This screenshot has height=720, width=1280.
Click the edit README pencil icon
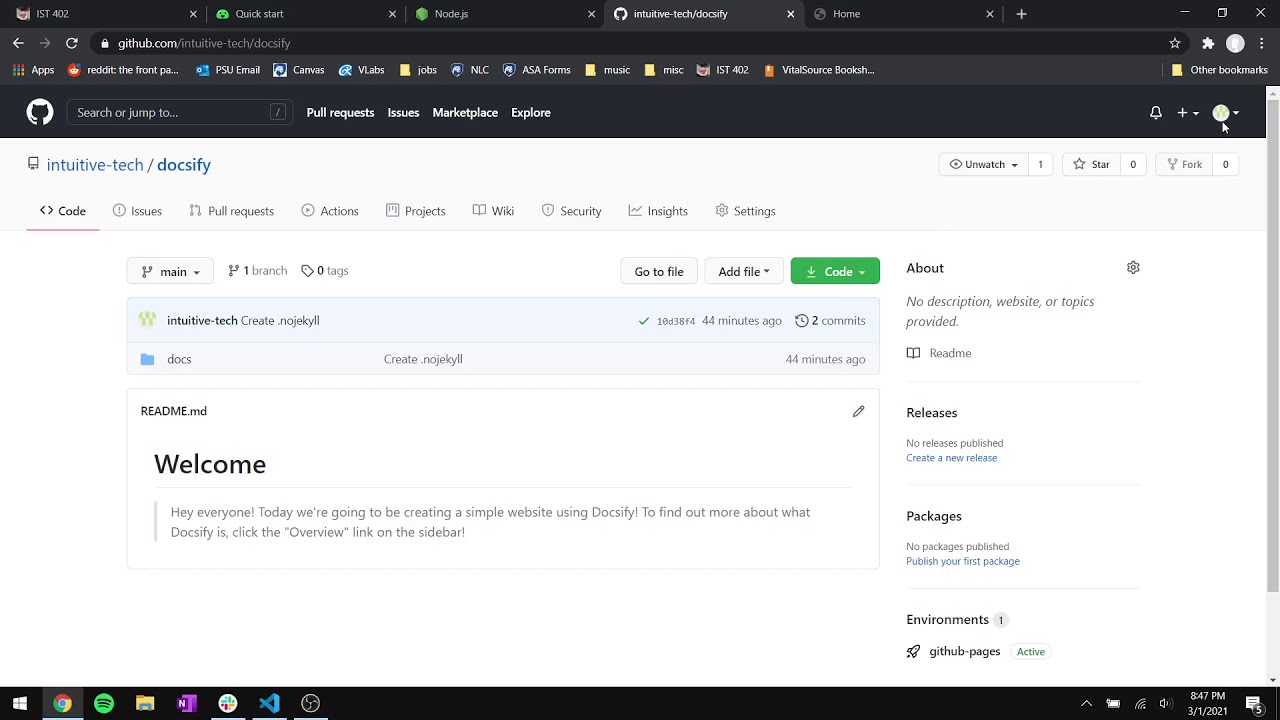point(858,411)
